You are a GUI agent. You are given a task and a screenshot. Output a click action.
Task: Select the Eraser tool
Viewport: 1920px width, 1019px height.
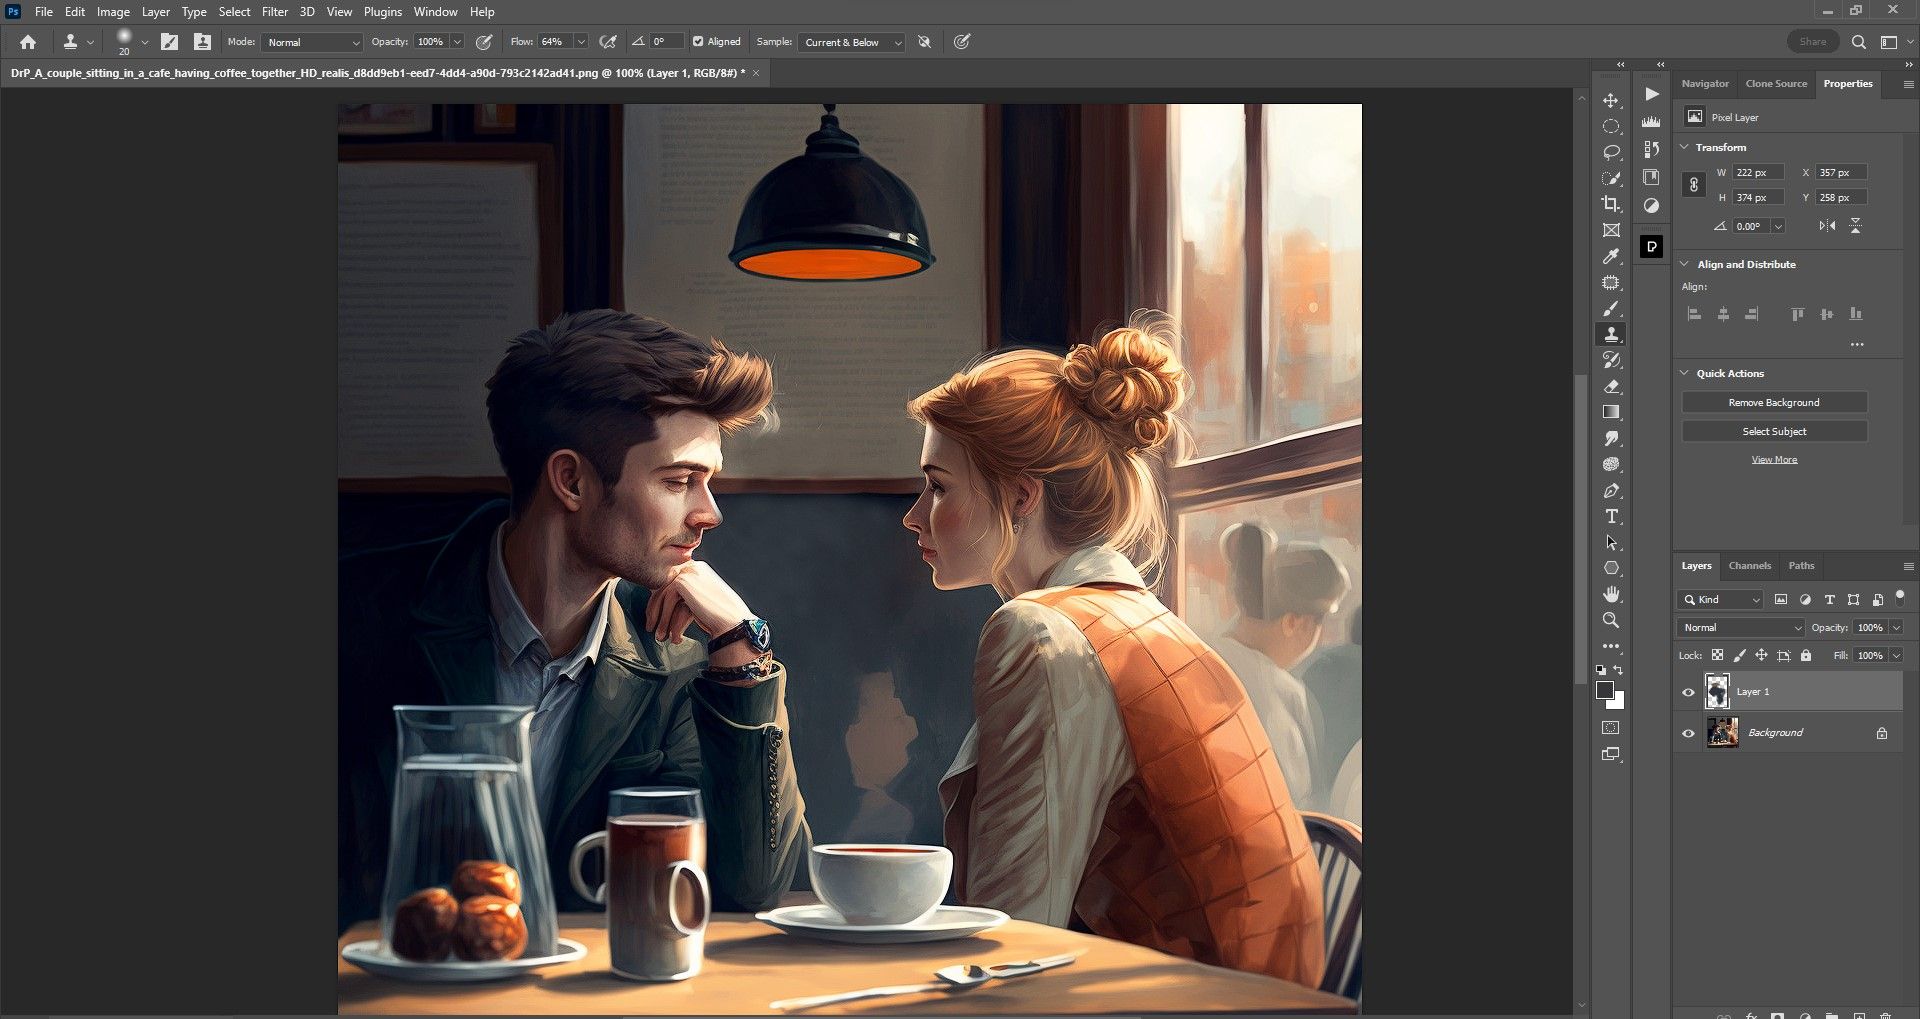click(x=1611, y=387)
